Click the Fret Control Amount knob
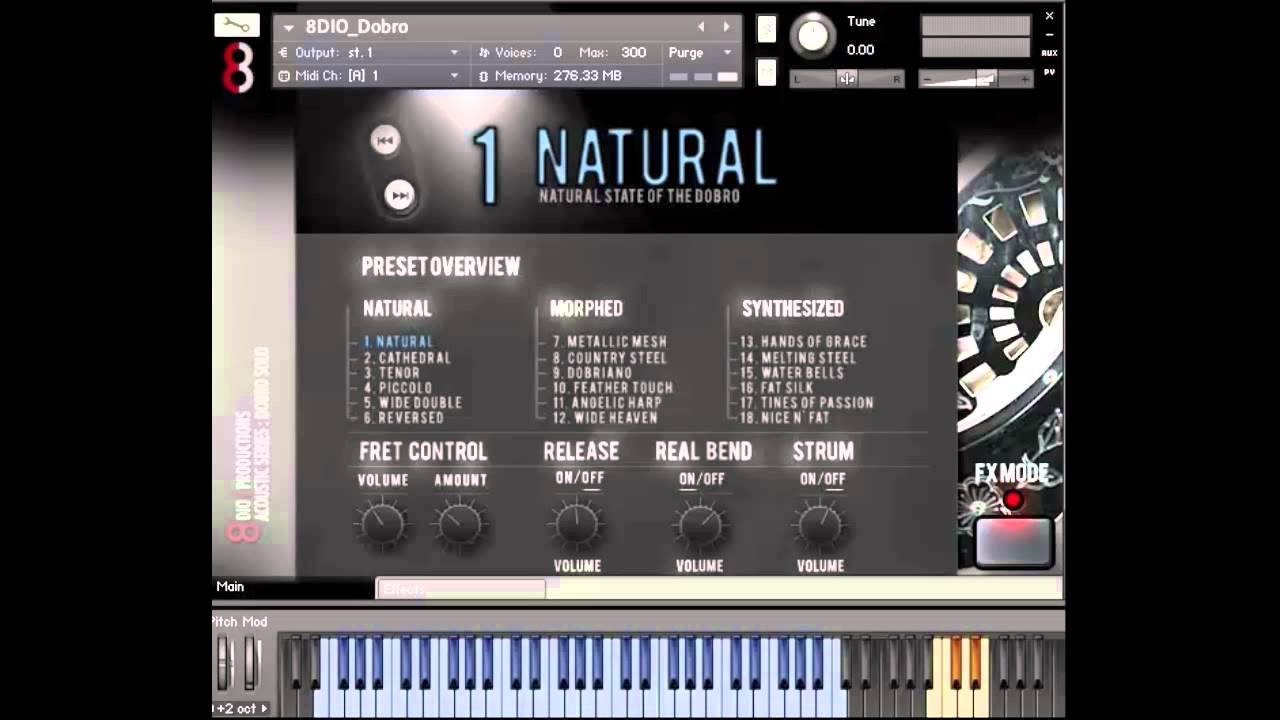1280x720 pixels. 459,524
